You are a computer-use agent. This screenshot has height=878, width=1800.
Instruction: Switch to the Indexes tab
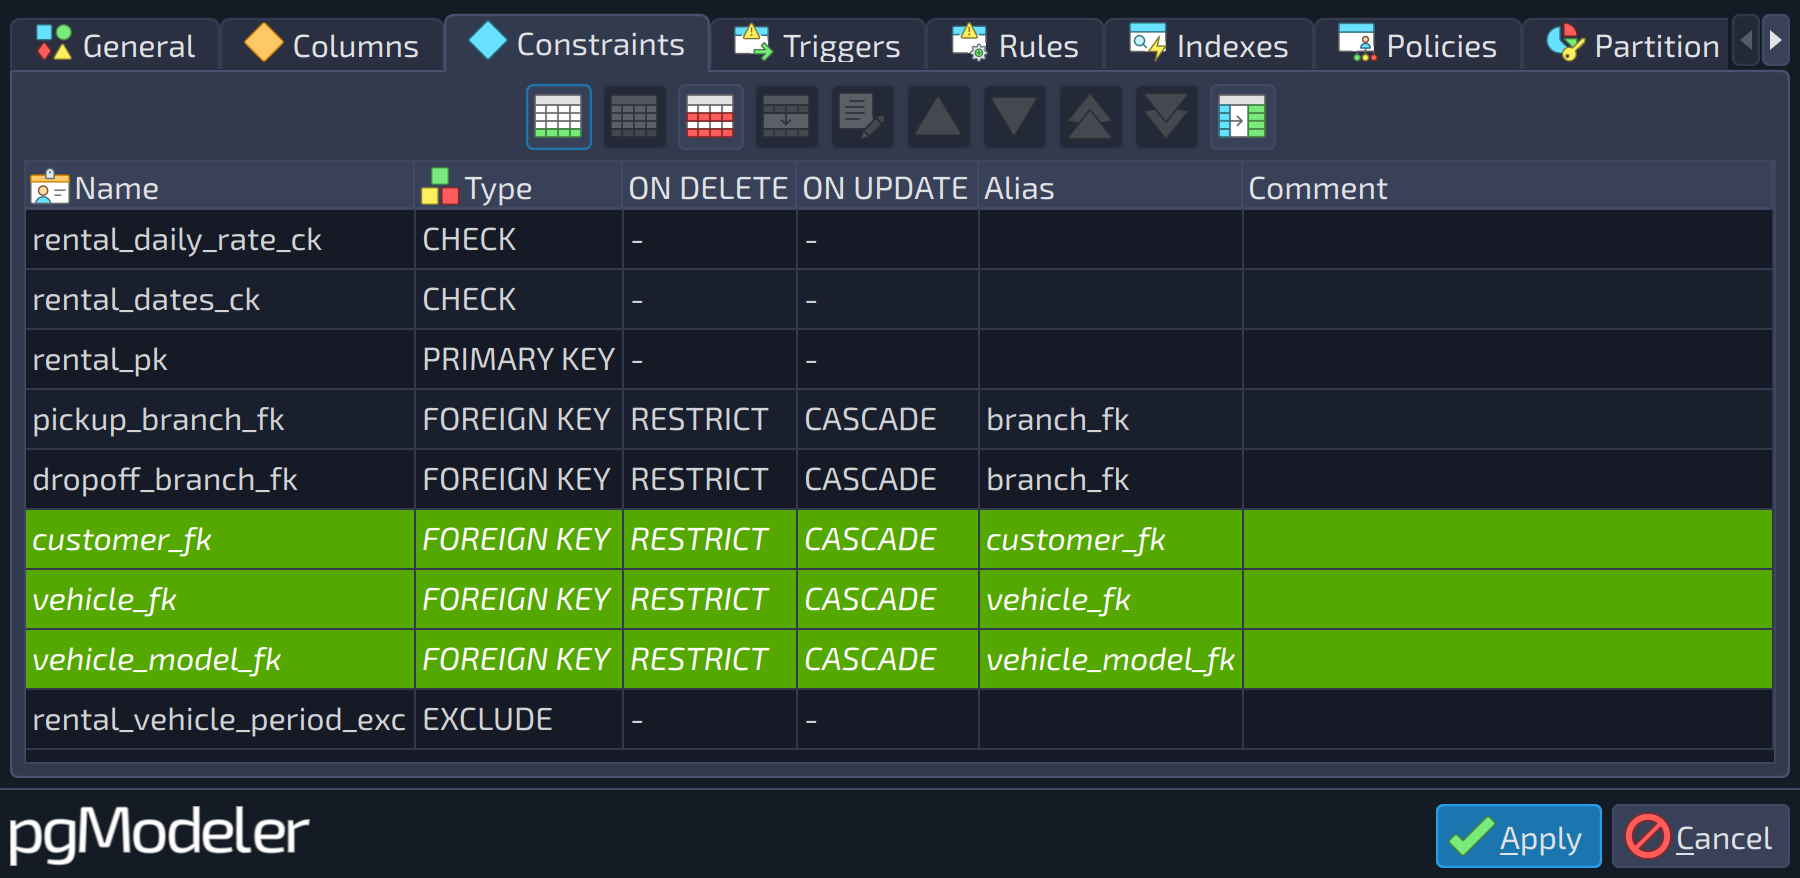pyautogui.click(x=1209, y=45)
